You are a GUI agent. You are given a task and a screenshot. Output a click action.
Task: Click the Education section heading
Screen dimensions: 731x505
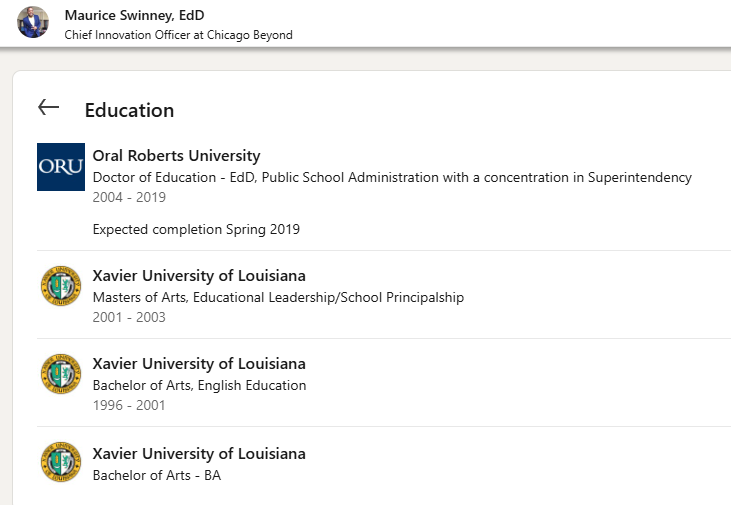(129, 110)
